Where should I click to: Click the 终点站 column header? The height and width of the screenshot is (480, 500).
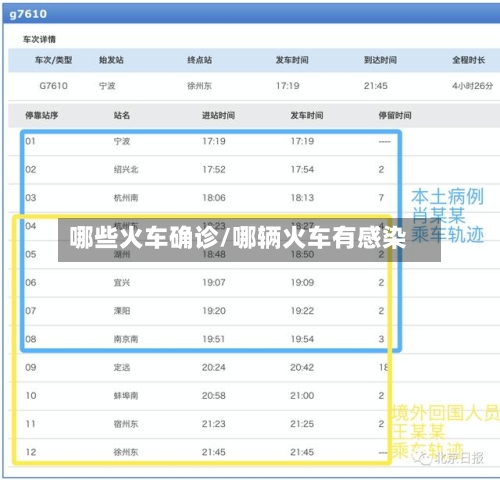coord(200,60)
